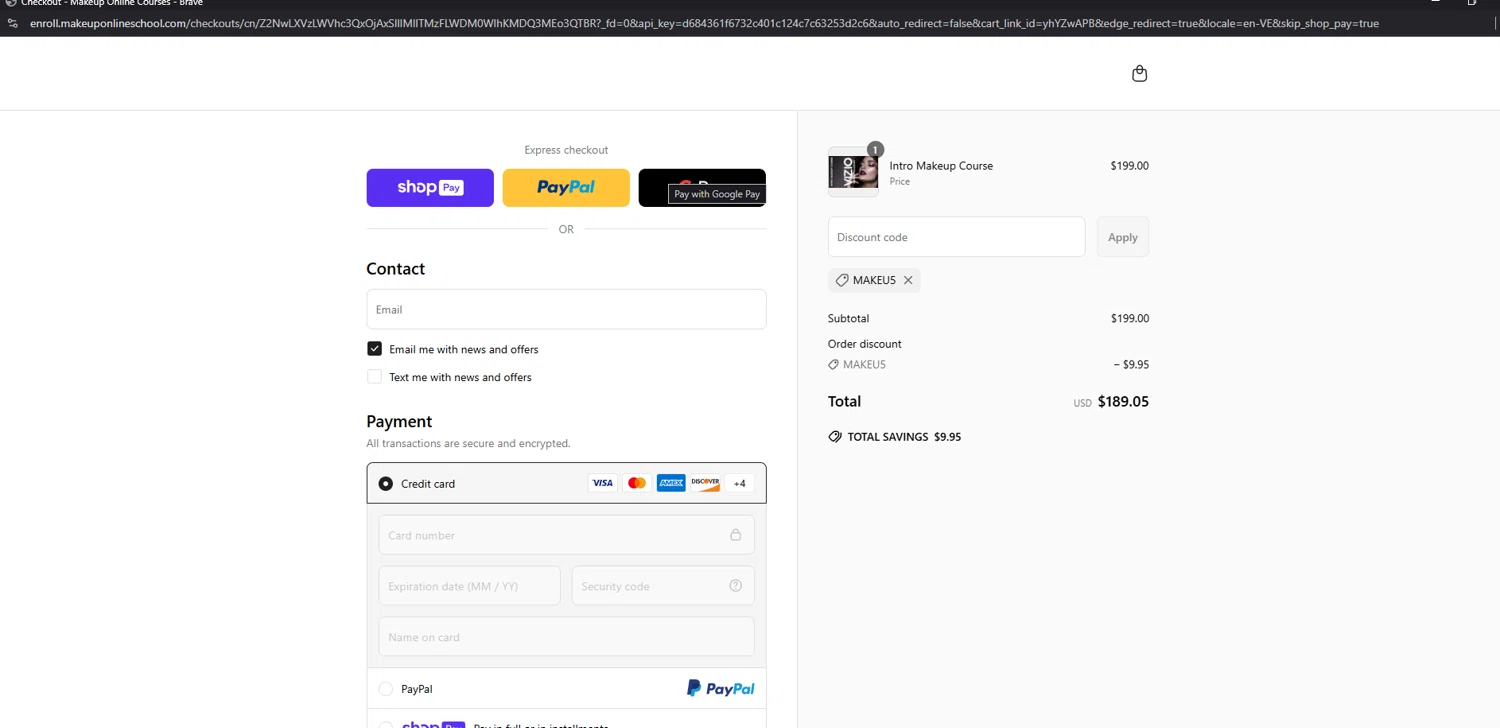1500x728 pixels.
Task: Select the Google Pay express button
Action: (702, 188)
